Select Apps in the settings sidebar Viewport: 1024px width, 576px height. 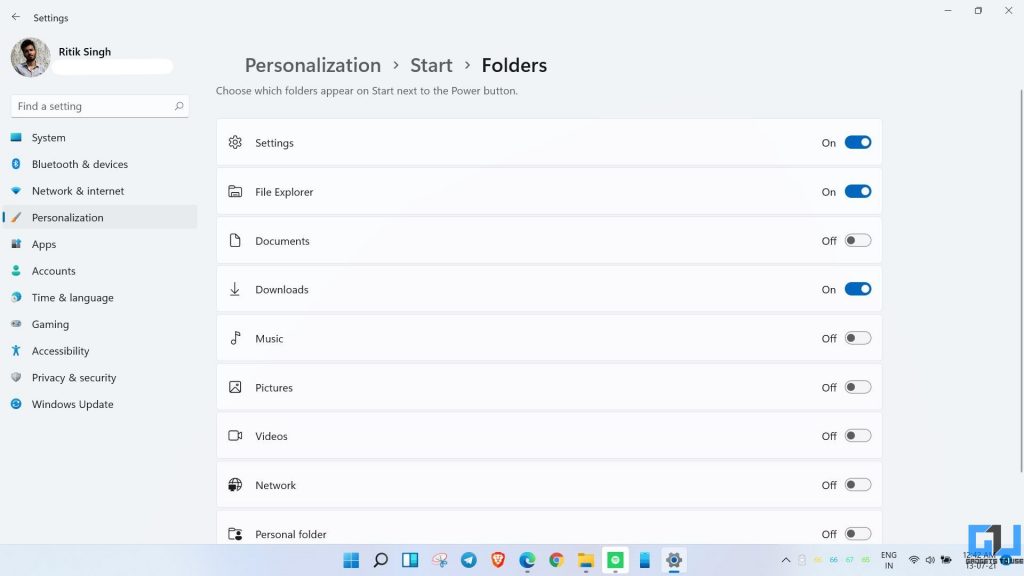coord(43,244)
